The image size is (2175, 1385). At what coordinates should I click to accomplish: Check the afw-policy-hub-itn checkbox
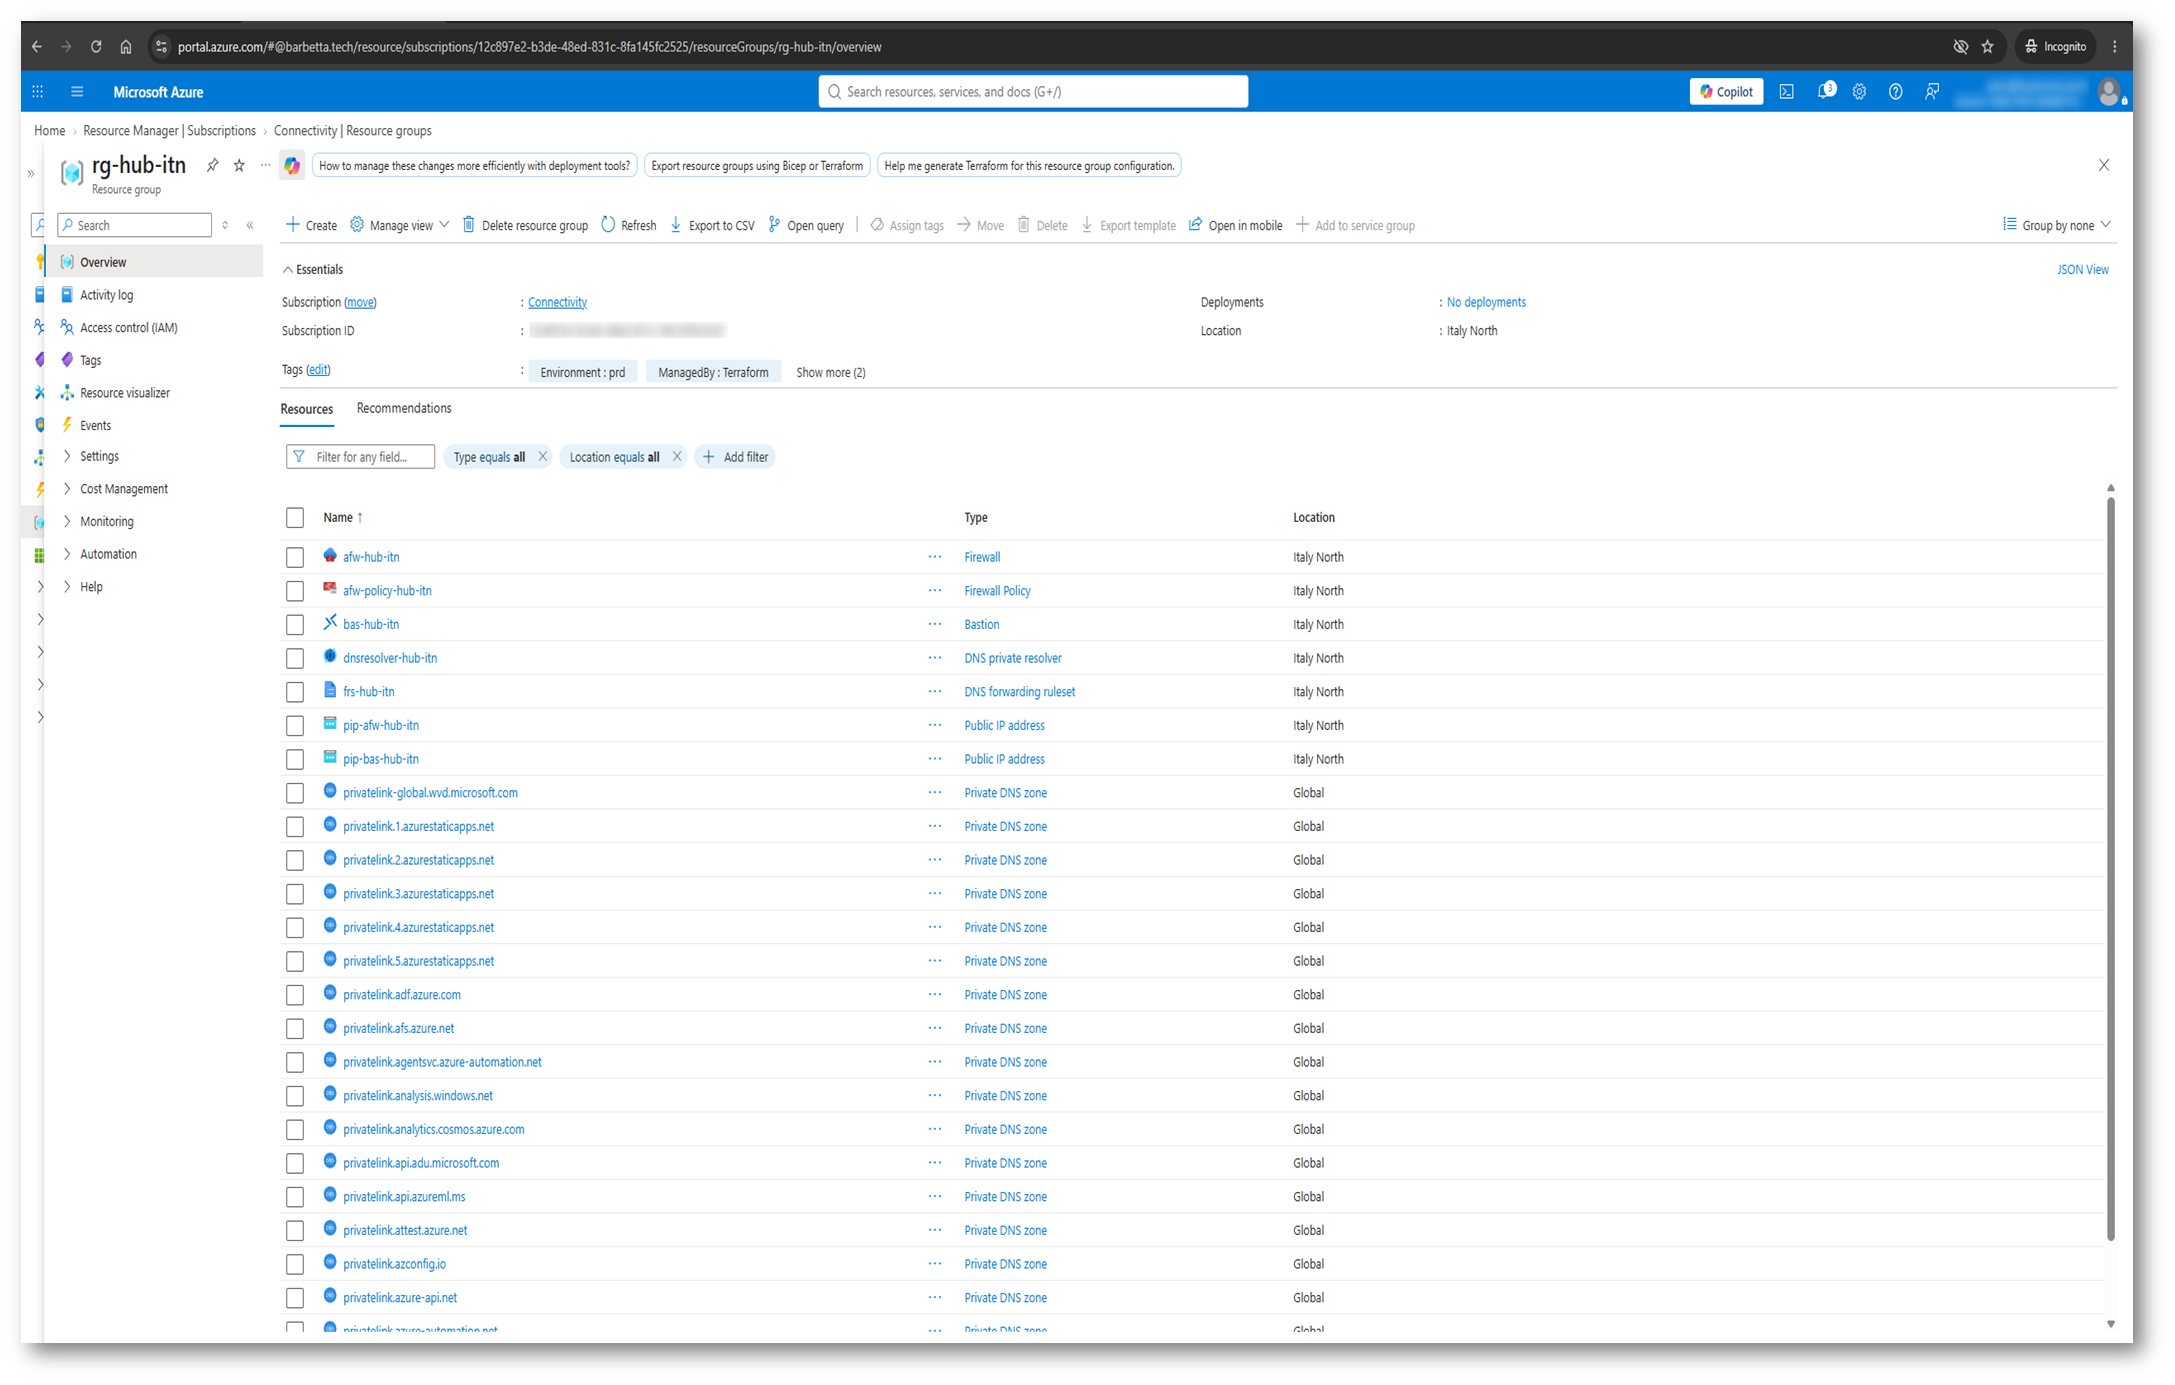point(295,592)
